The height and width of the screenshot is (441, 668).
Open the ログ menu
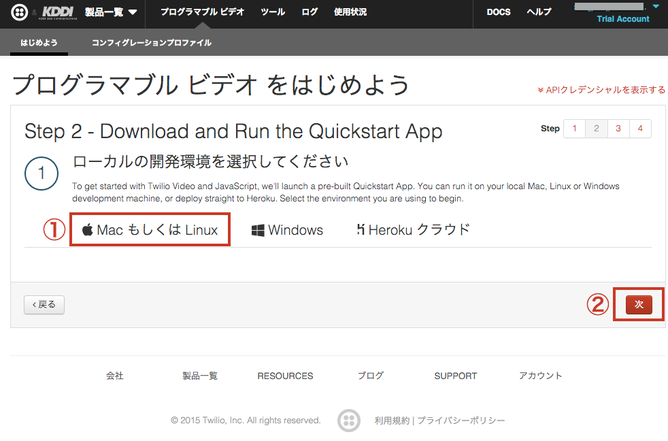pyautogui.click(x=310, y=12)
